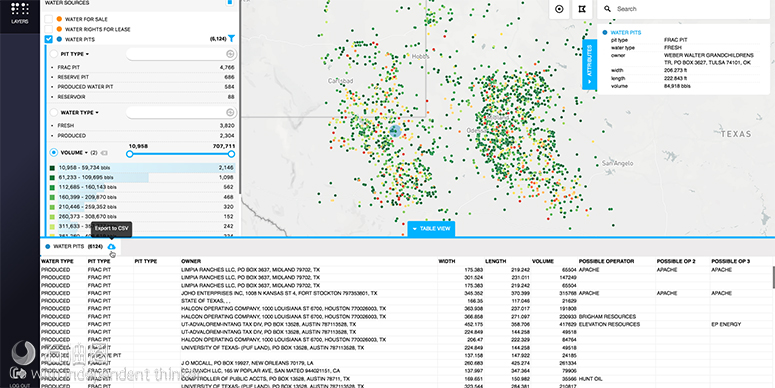This screenshot has height=388, width=775.
Task: Collapse the Attributes side tab
Action: tap(590, 64)
